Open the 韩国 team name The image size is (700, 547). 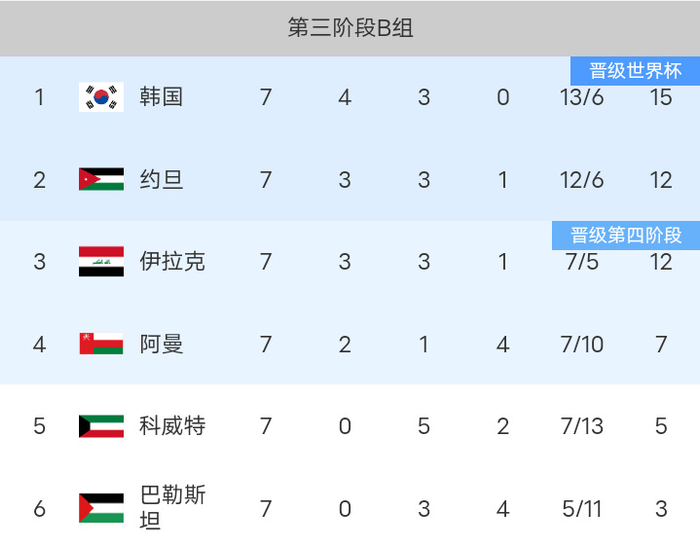161,97
